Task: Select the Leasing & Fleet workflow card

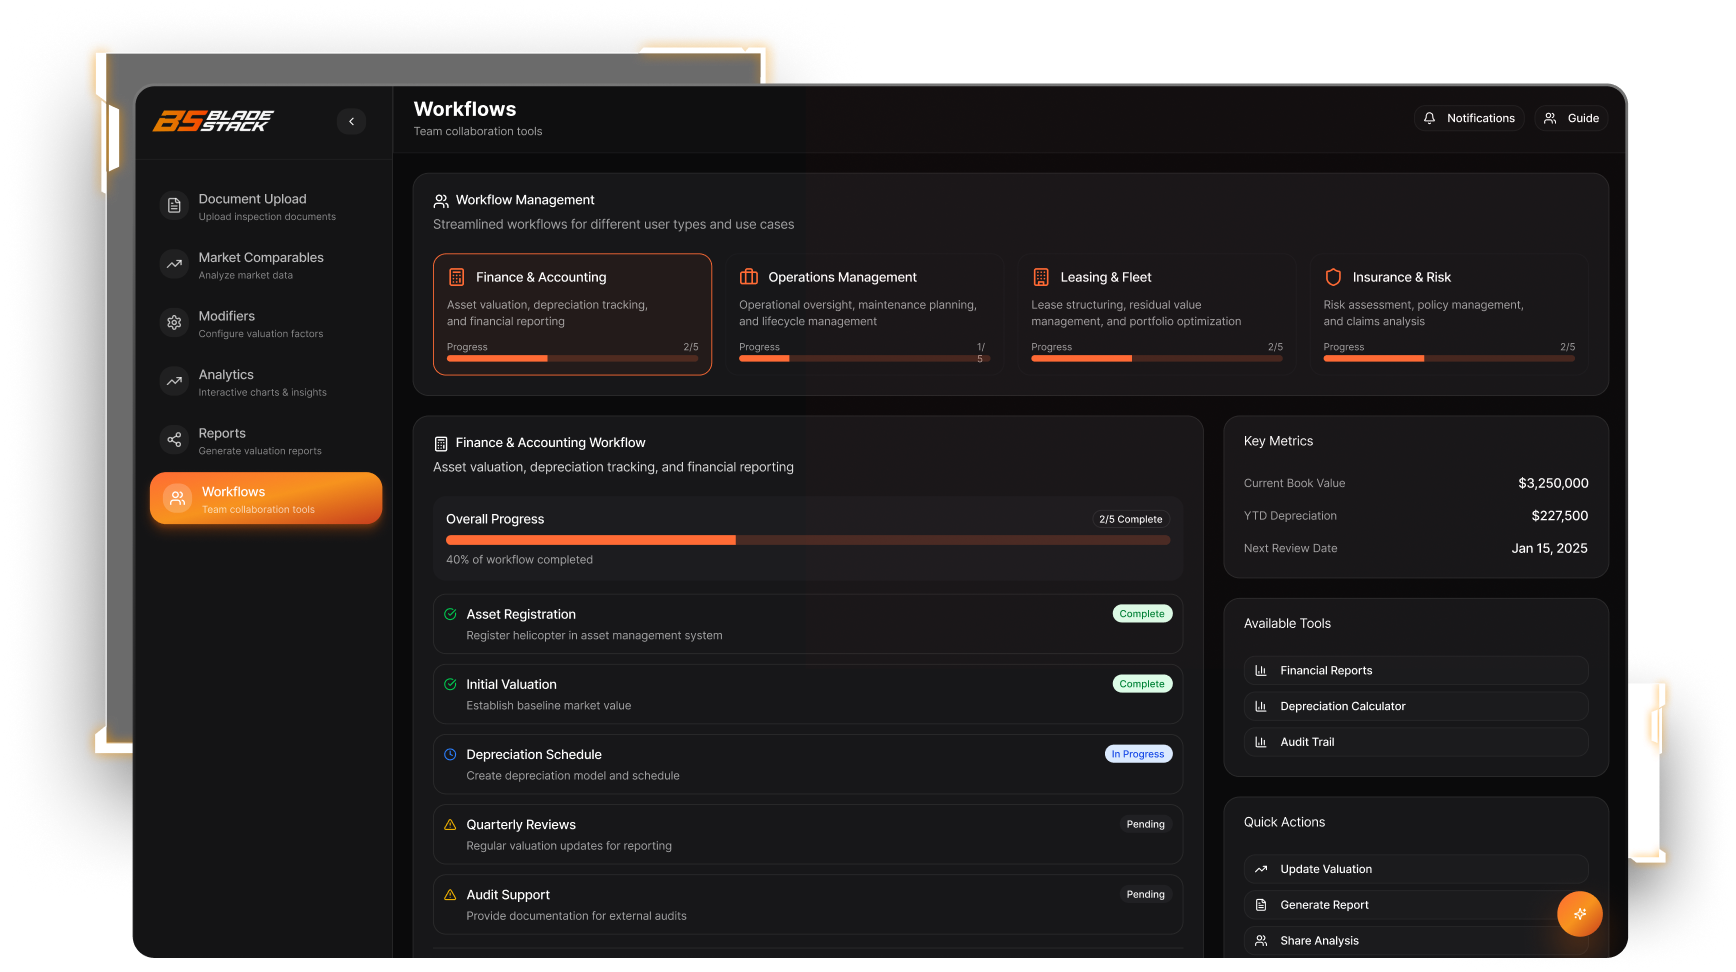Action: pyautogui.click(x=1156, y=314)
